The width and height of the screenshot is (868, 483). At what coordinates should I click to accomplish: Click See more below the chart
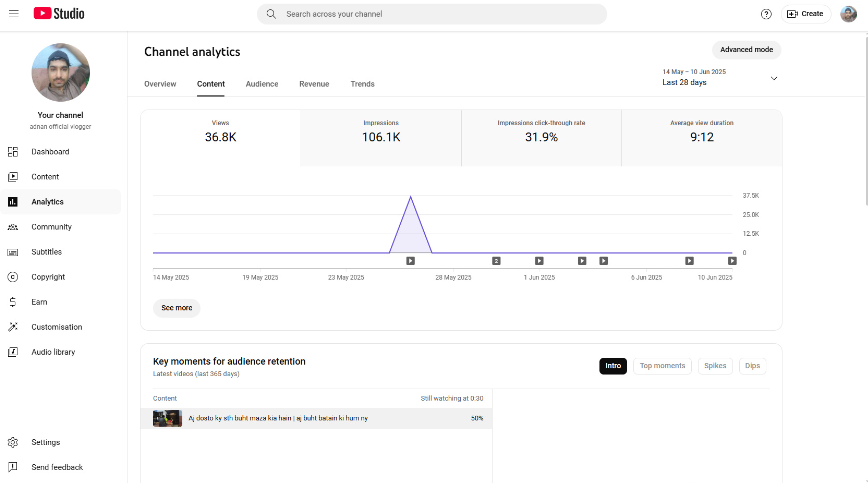(x=177, y=308)
